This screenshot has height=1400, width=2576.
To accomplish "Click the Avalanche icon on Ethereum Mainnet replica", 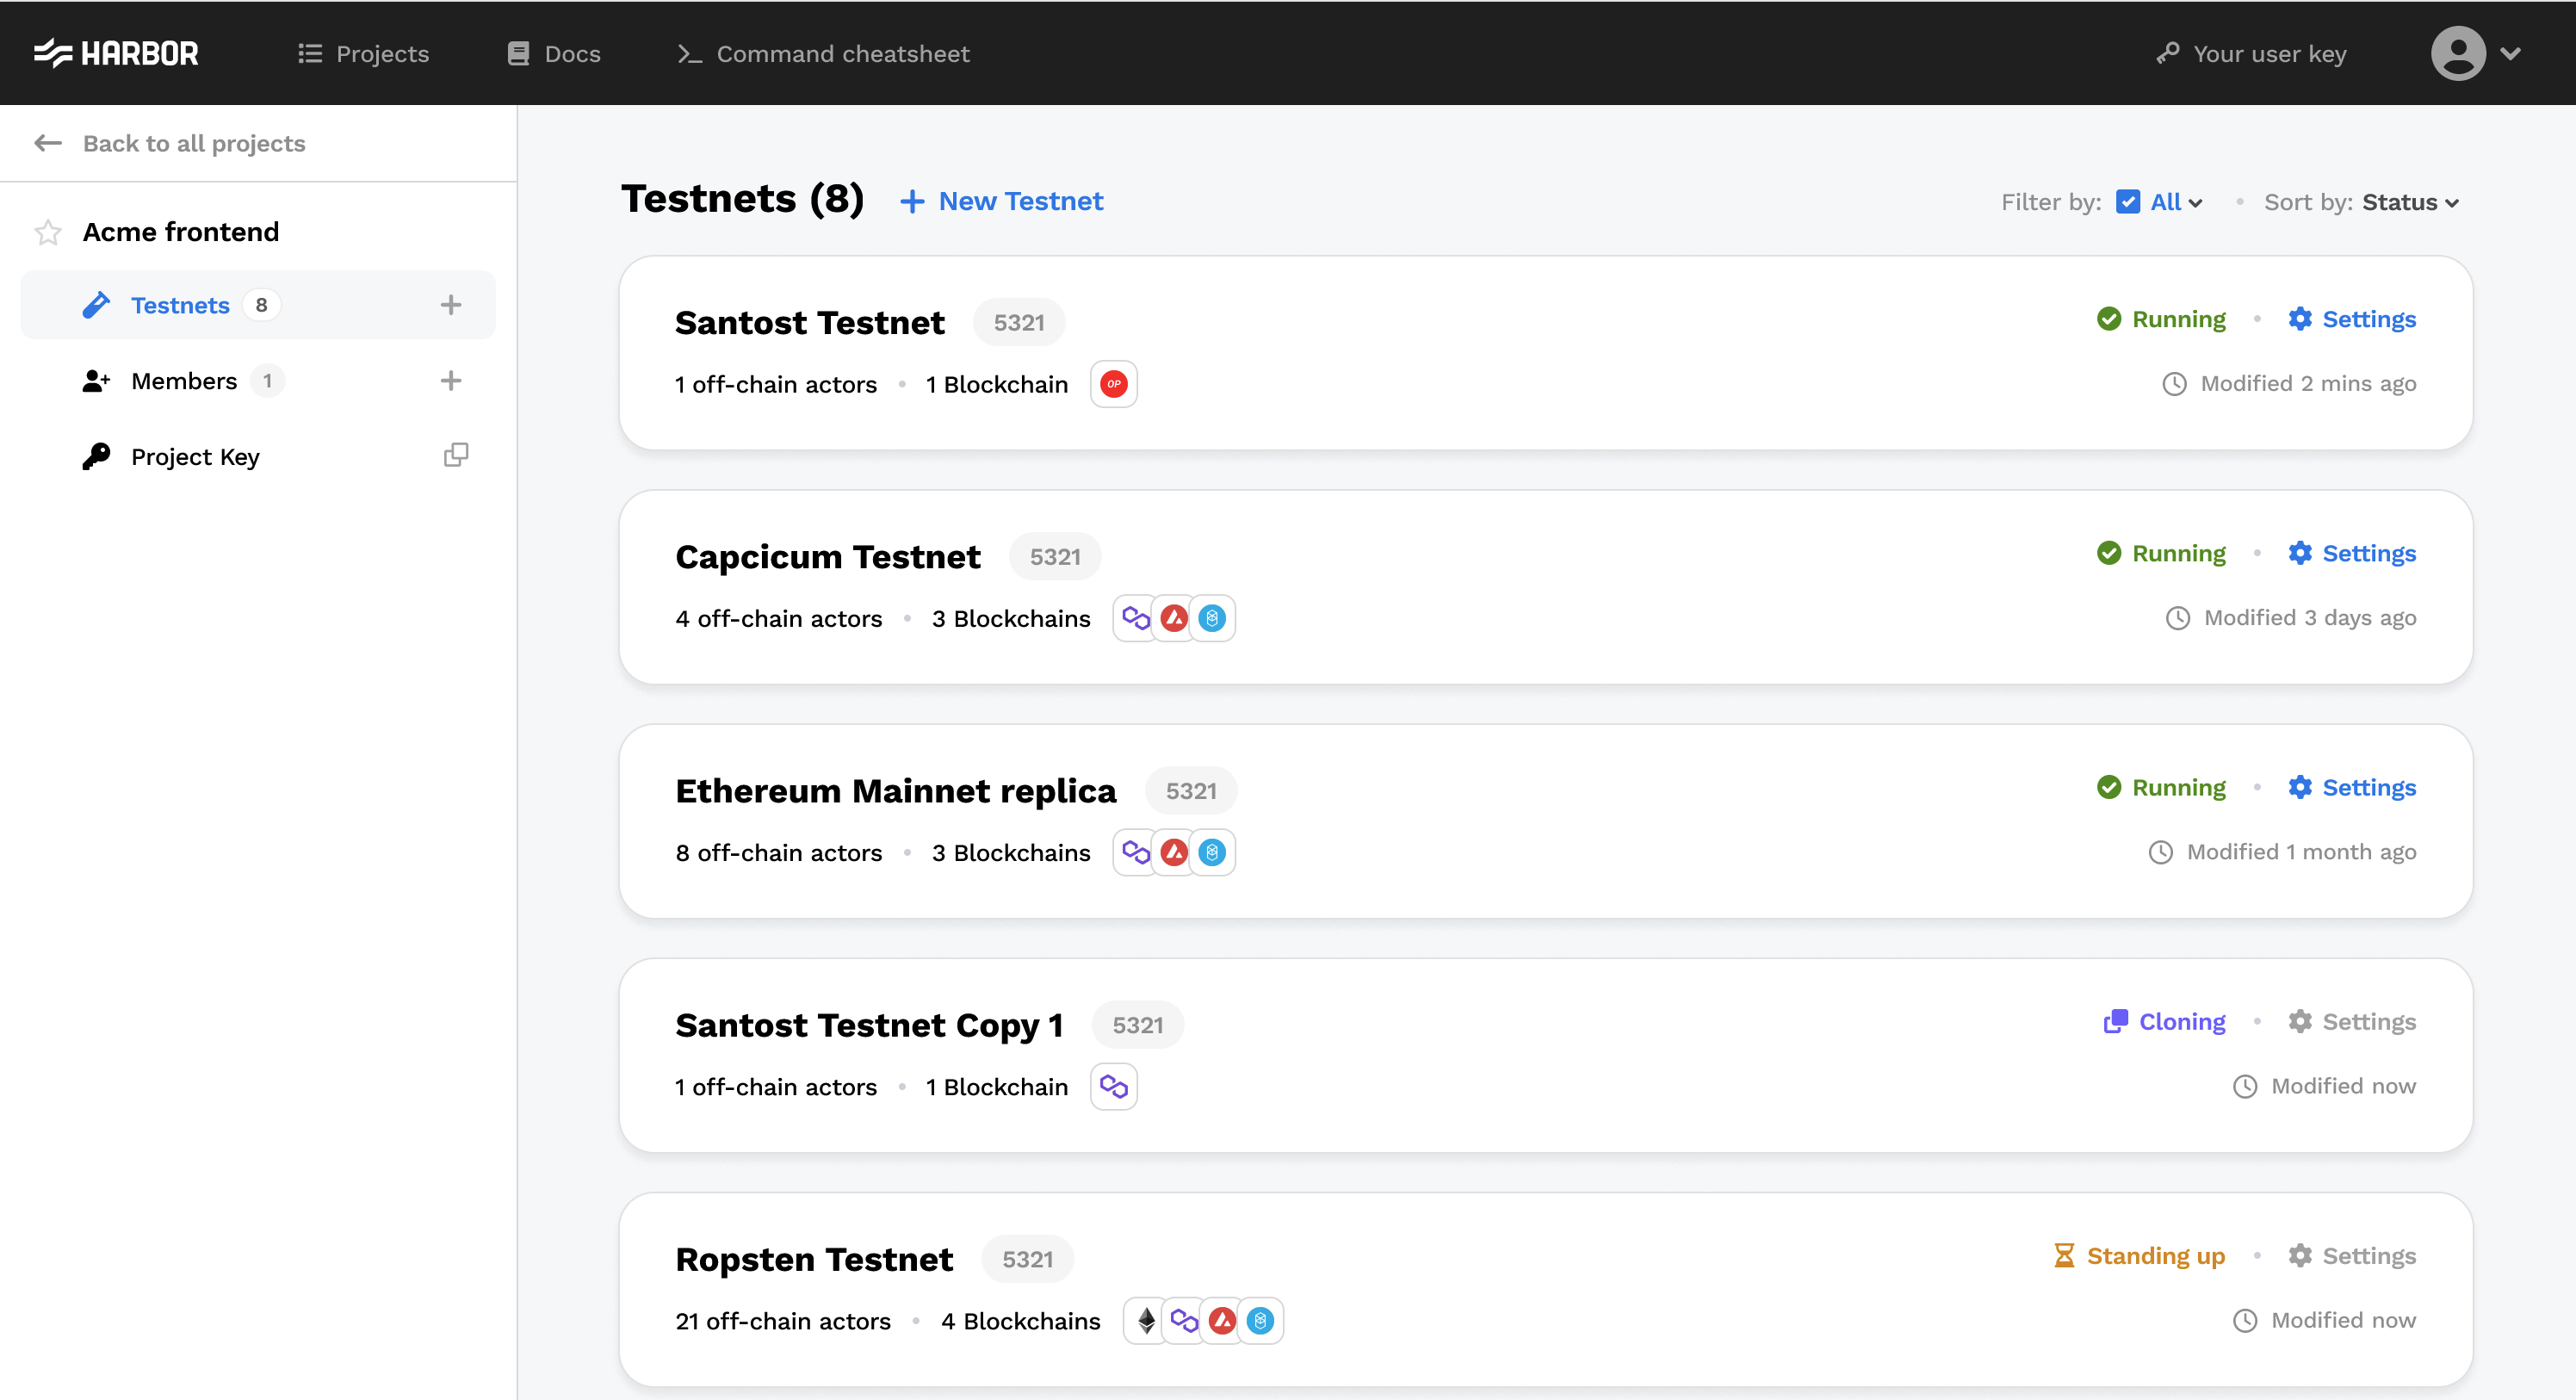I will (x=1174, y=852).
